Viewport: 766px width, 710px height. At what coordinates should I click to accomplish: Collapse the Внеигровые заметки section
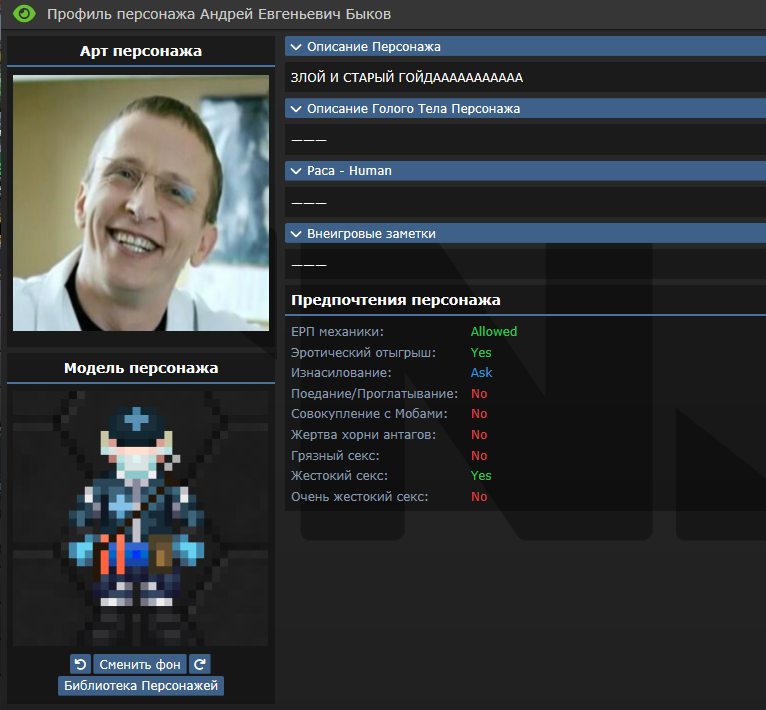[371, 233]
